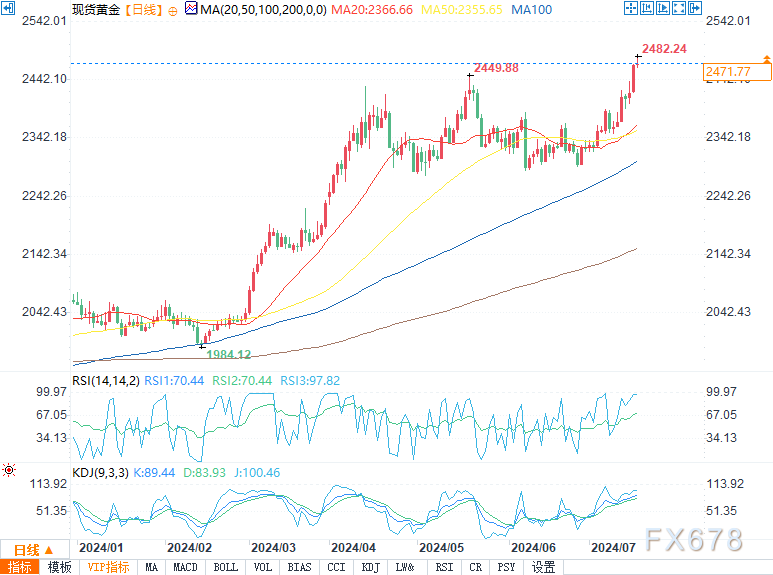Switch indicator to CCI
This screenshot has width=773, height=575.
coord(336,567)
